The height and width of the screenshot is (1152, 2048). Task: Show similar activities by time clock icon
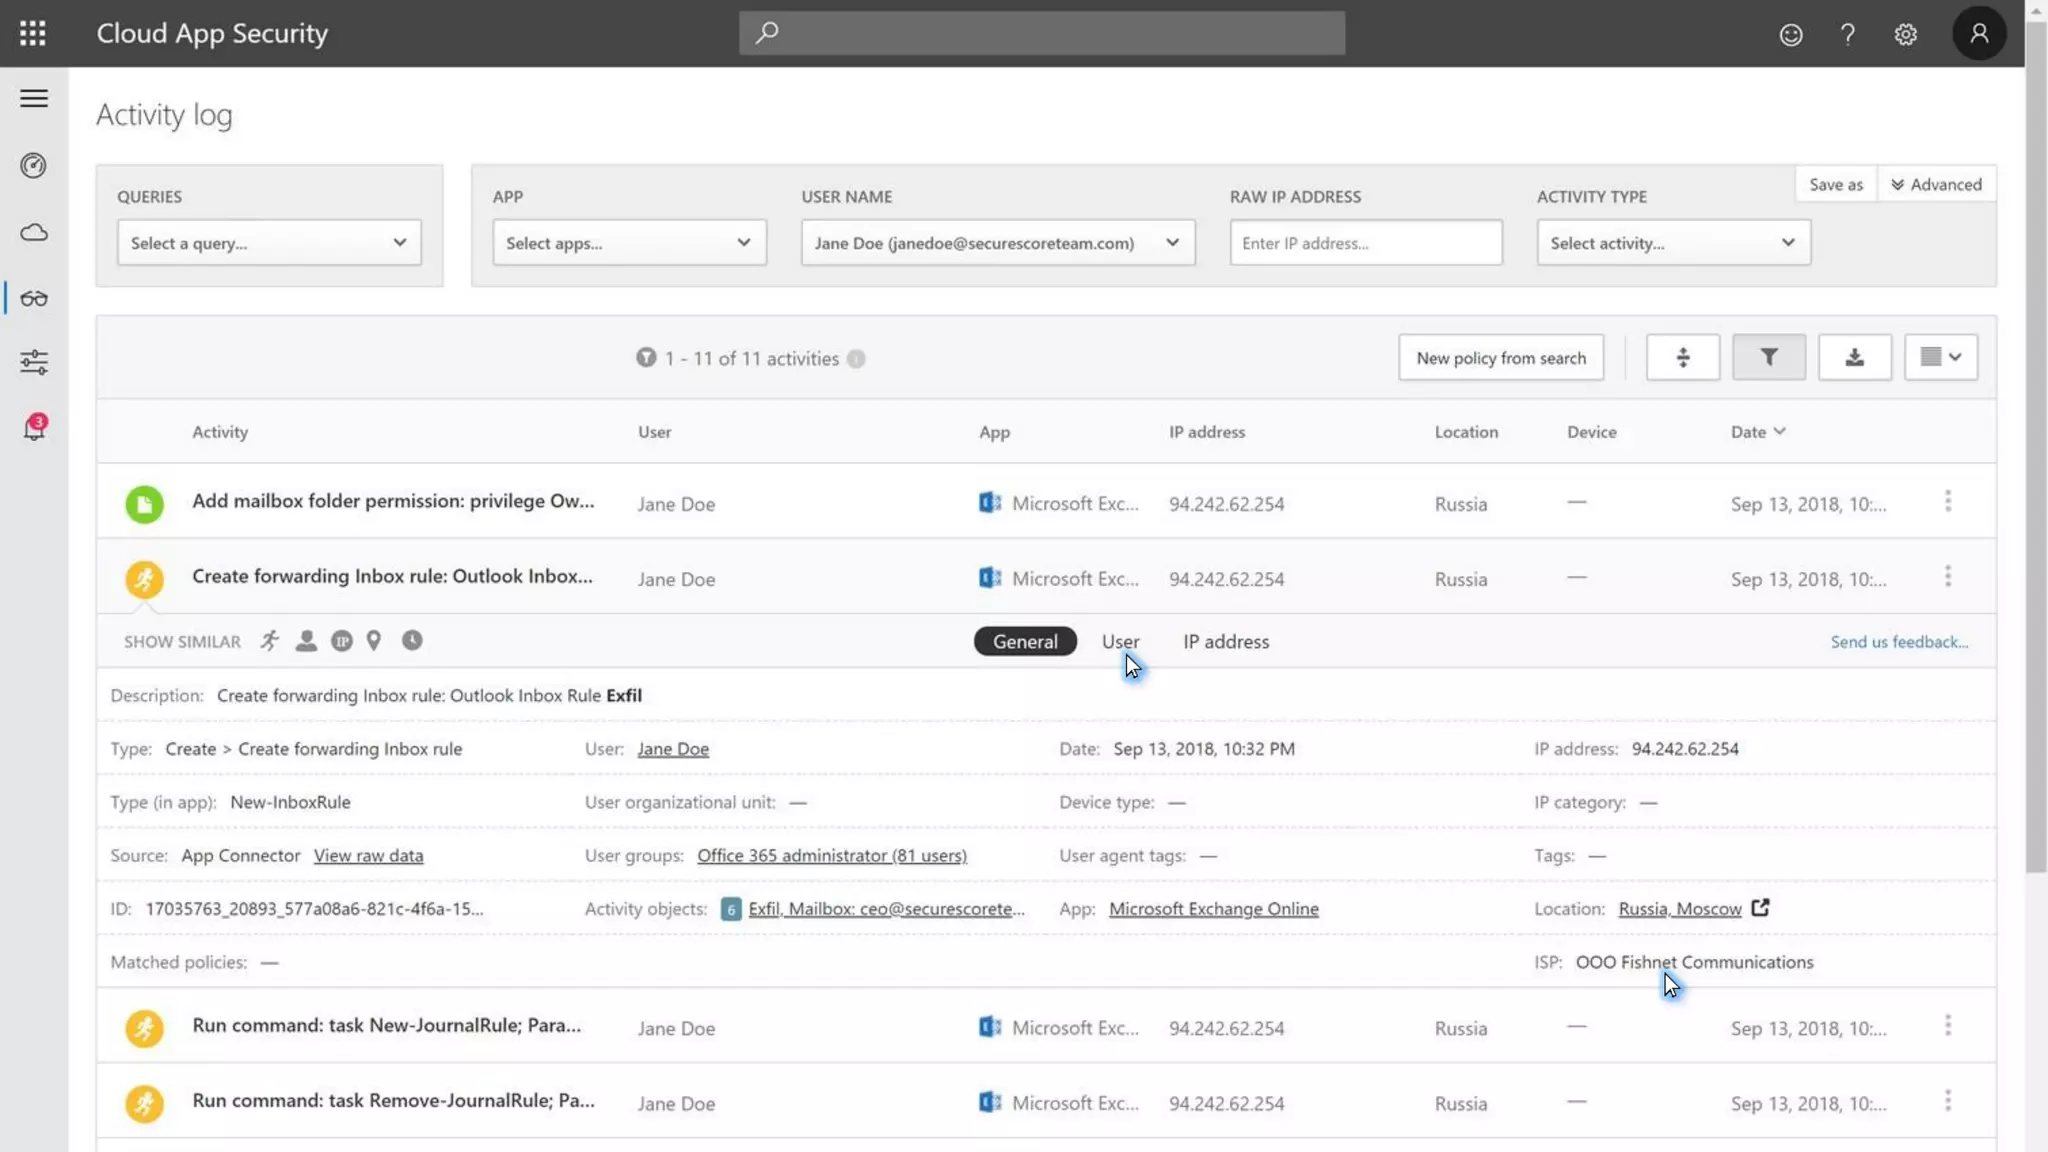point(412,641)
